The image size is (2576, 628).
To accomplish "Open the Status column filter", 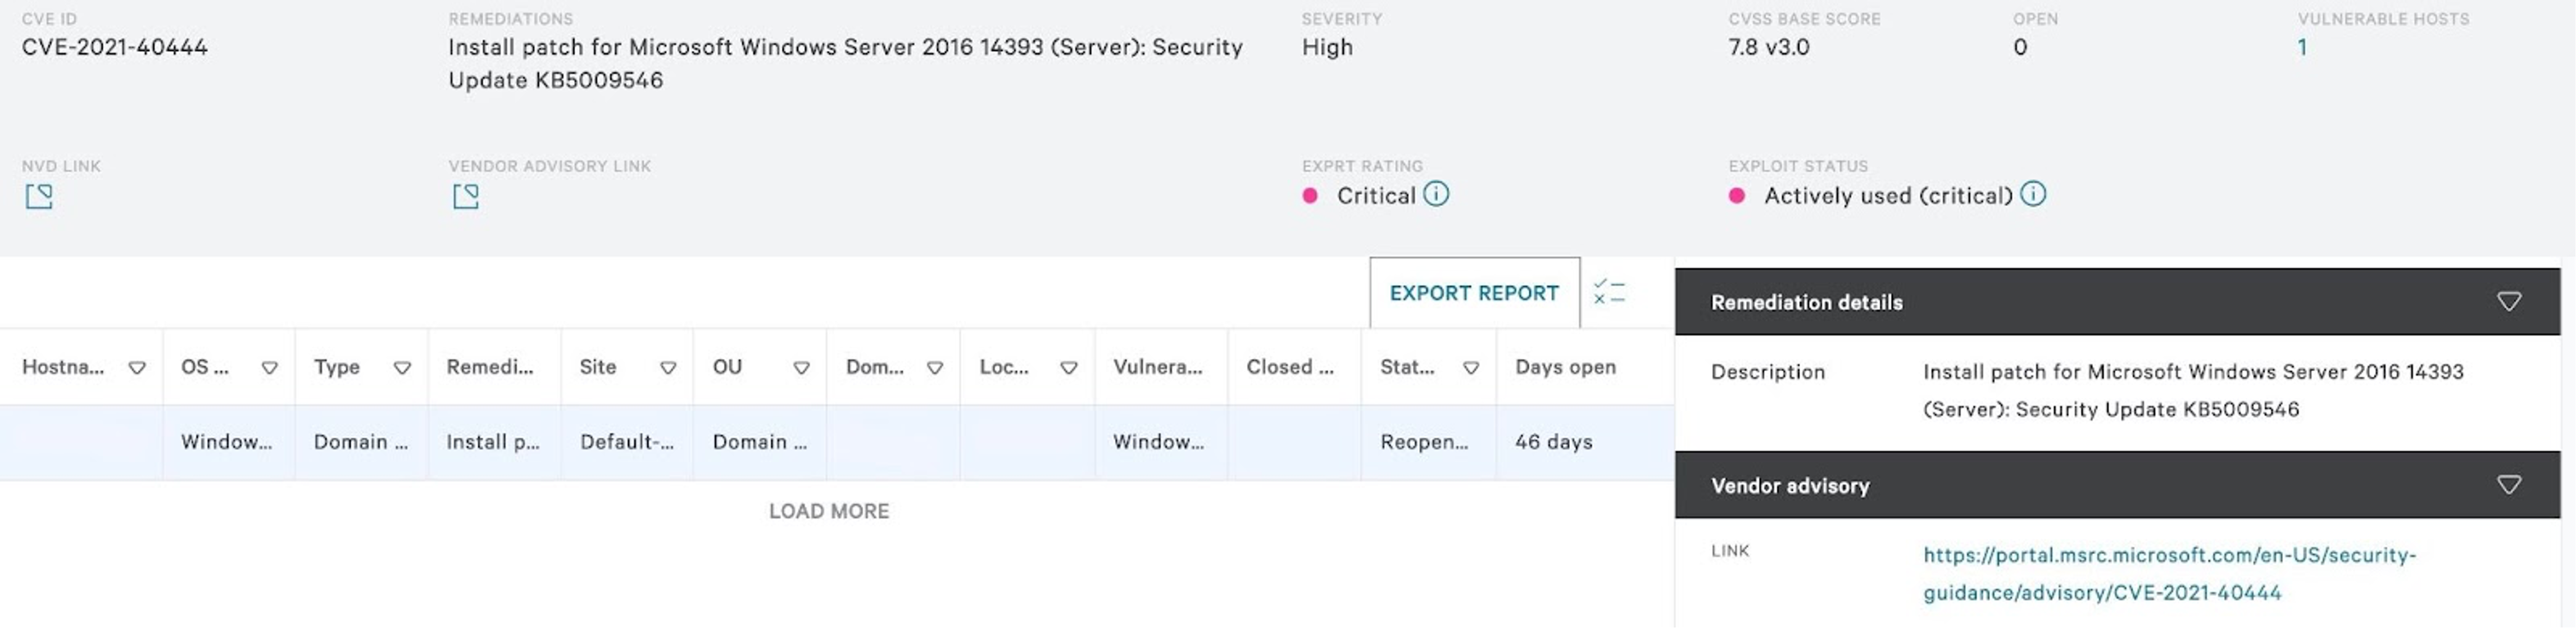I will point(1471,368).
